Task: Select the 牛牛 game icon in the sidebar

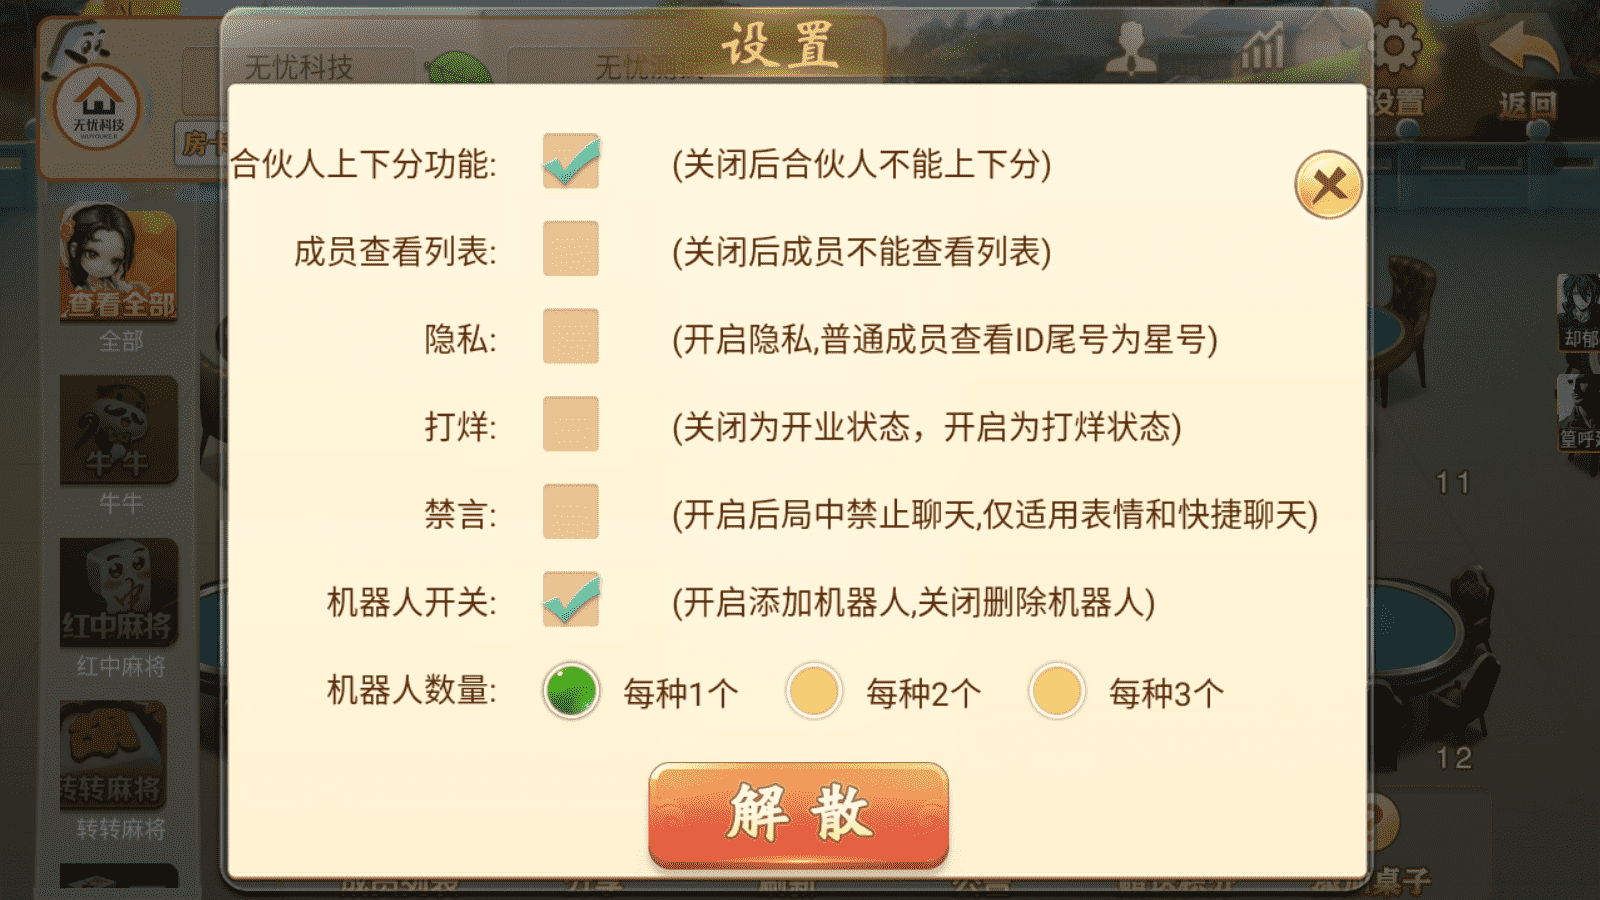Action: (119, 430)
